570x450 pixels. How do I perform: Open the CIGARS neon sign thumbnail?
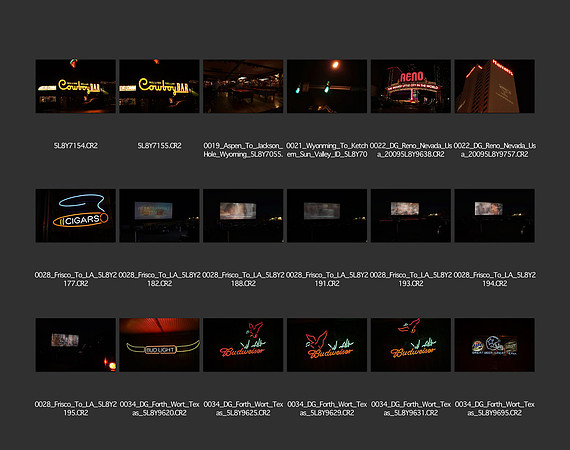(x=76, y=216)
